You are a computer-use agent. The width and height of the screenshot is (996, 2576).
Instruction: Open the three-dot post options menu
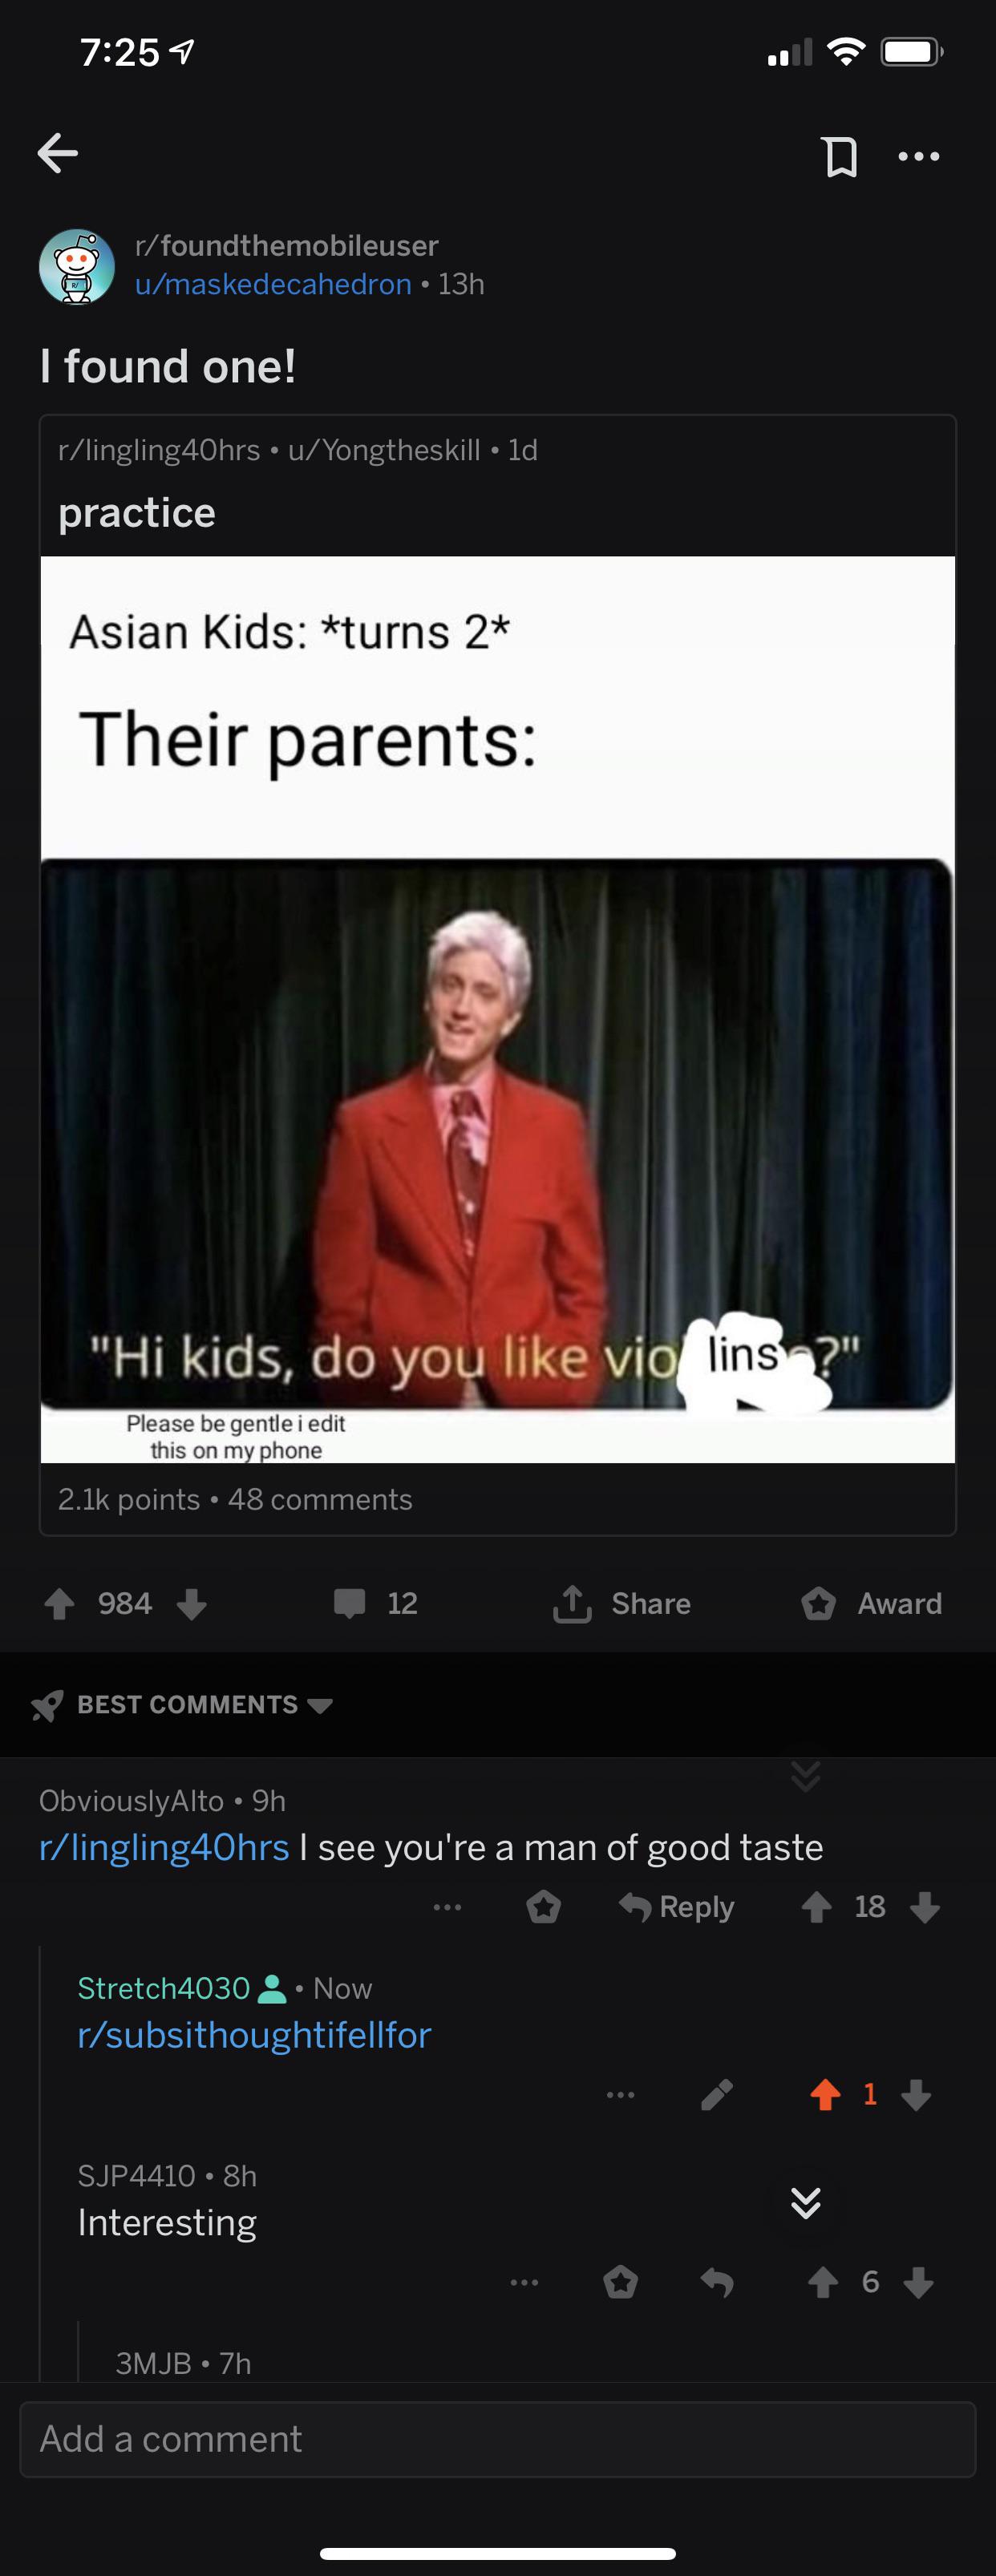[919, 156]
